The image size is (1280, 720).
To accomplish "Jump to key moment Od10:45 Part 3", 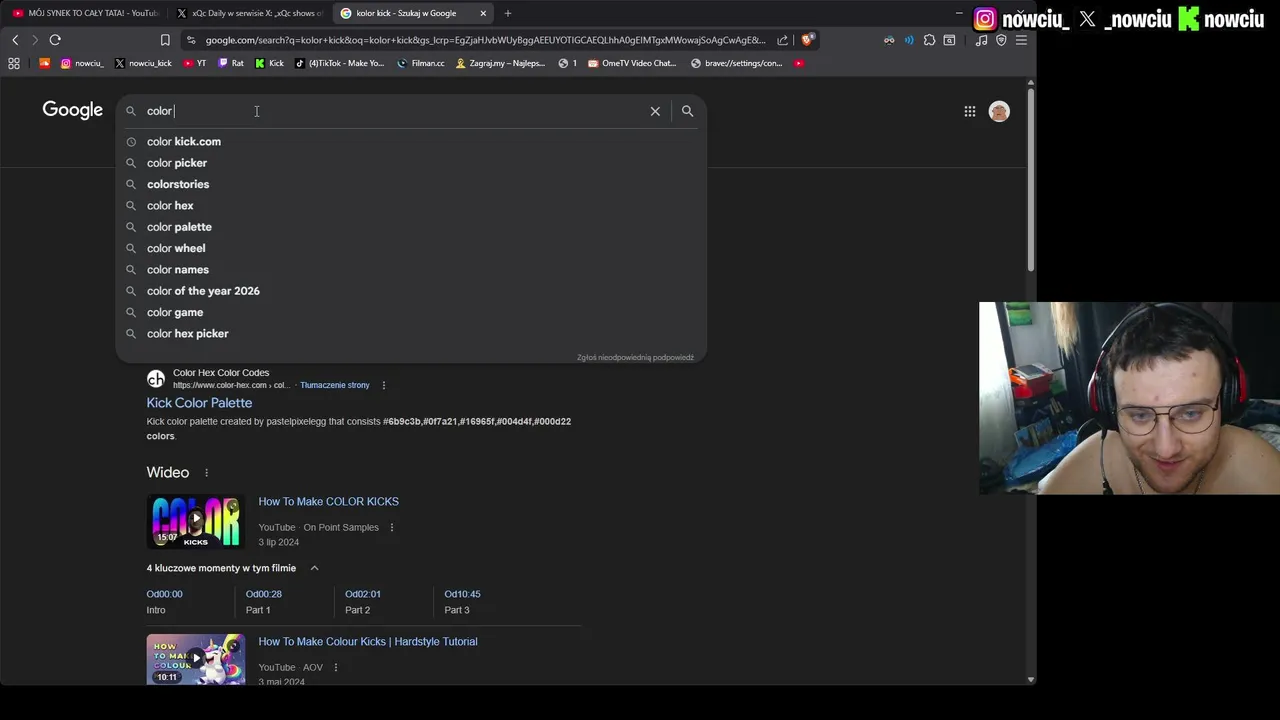I will click(462, 602).
